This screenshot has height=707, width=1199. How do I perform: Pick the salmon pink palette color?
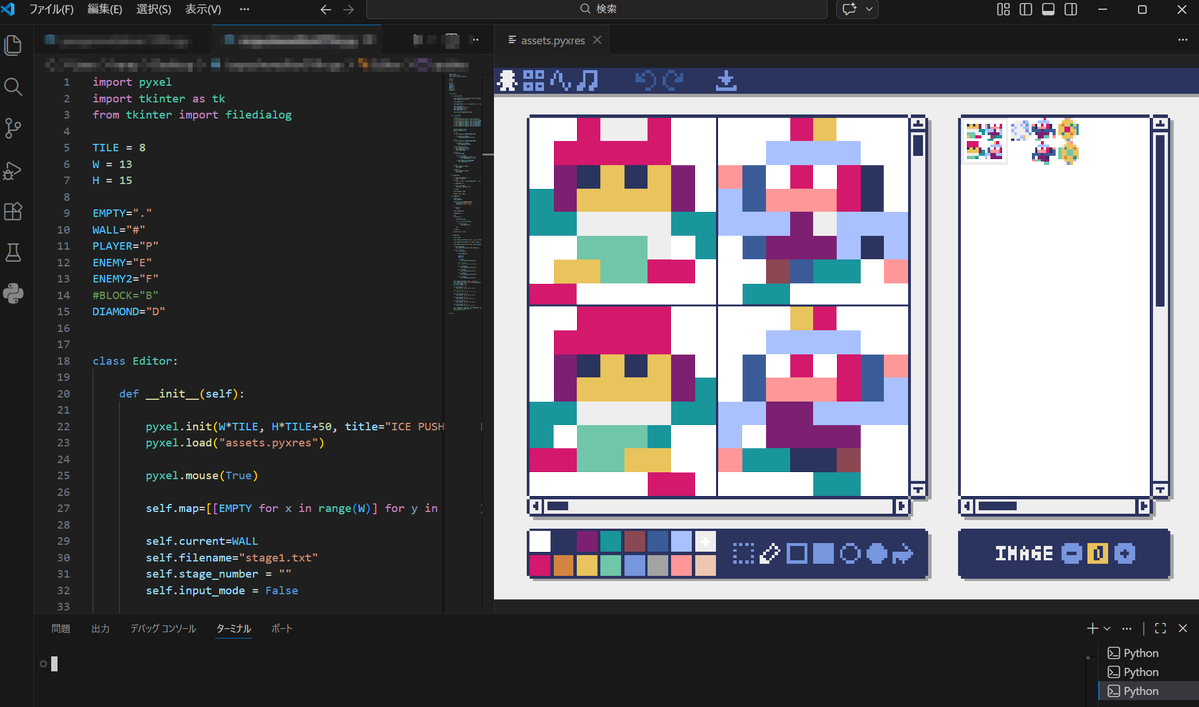[x=681, y=565]
